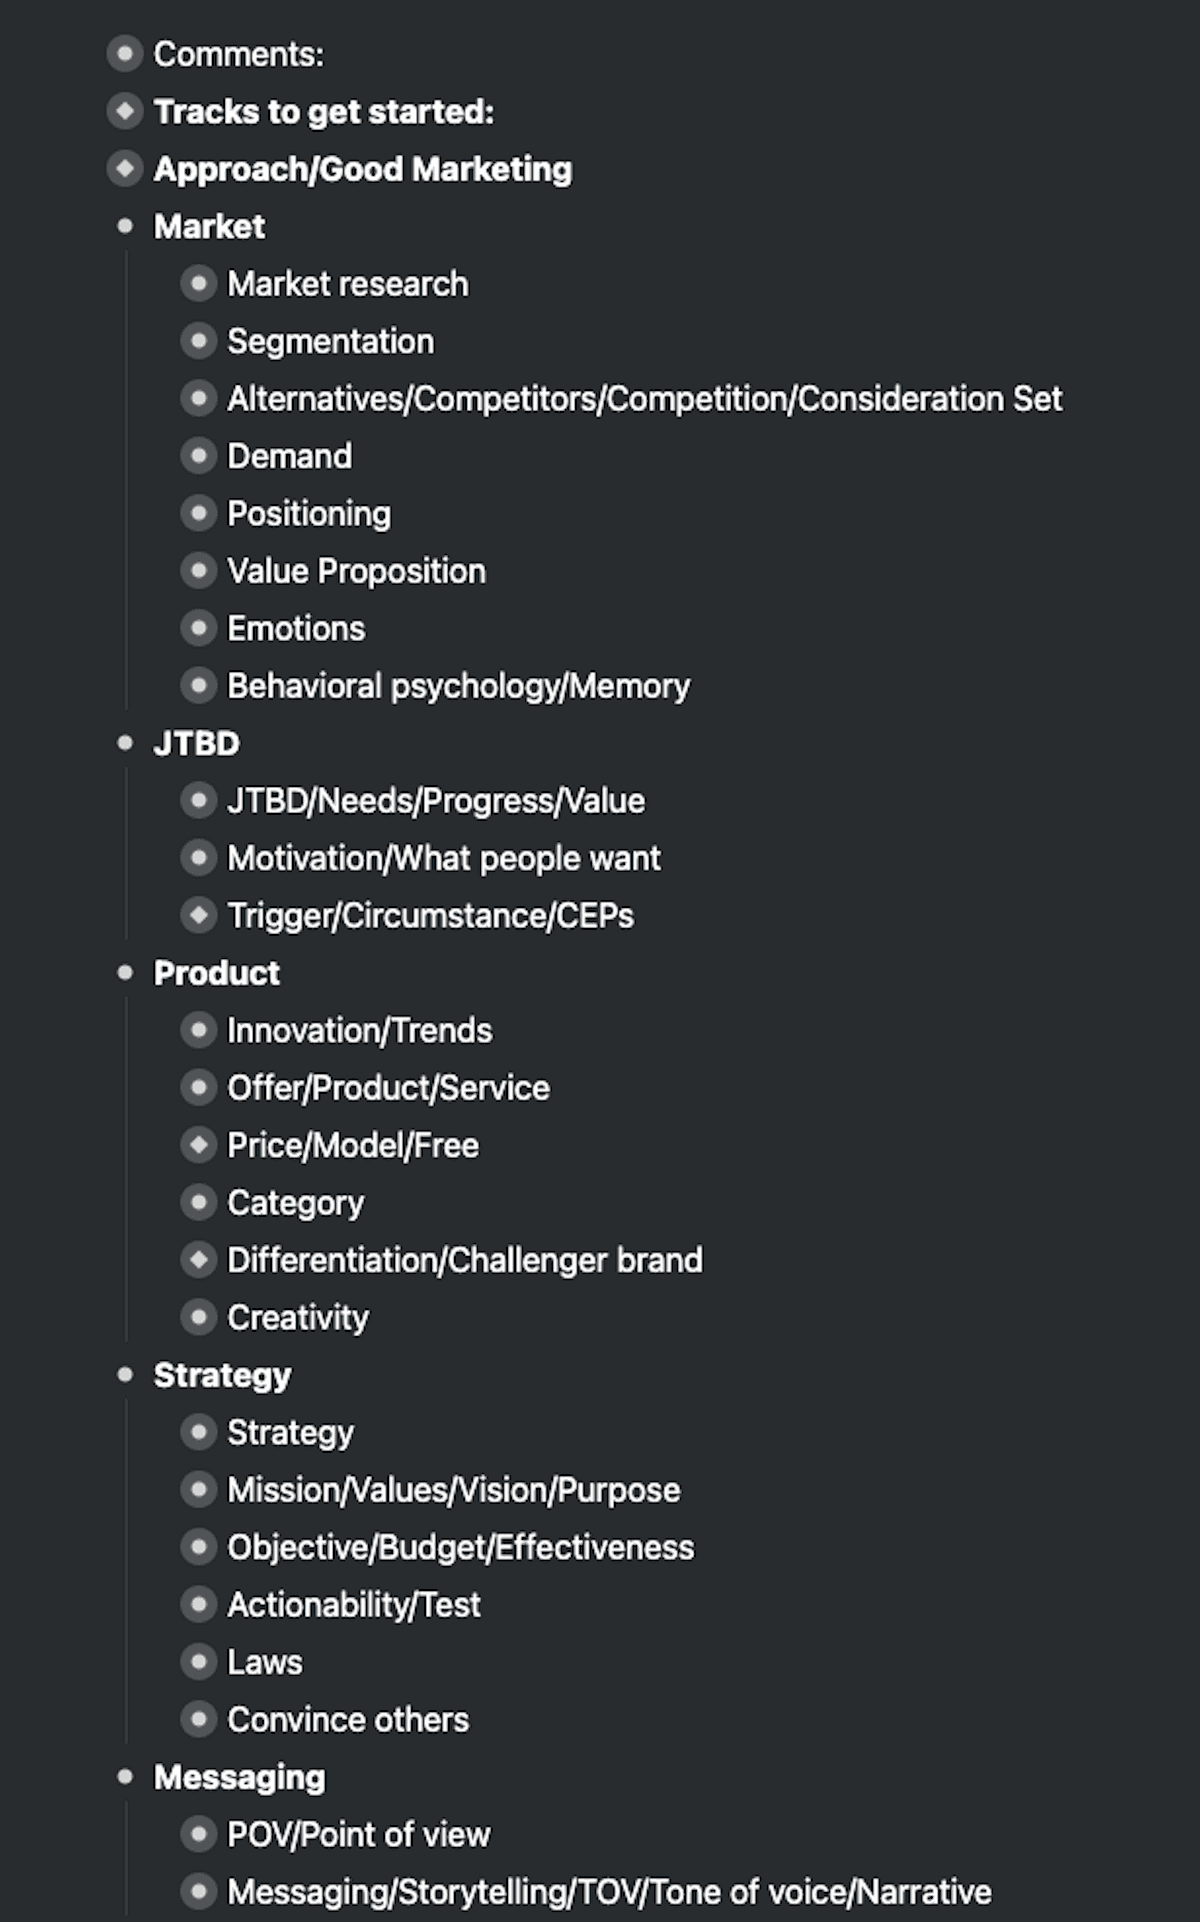
Task: Click the Behavioral psychology/Memory line
Action: point(458,686)
